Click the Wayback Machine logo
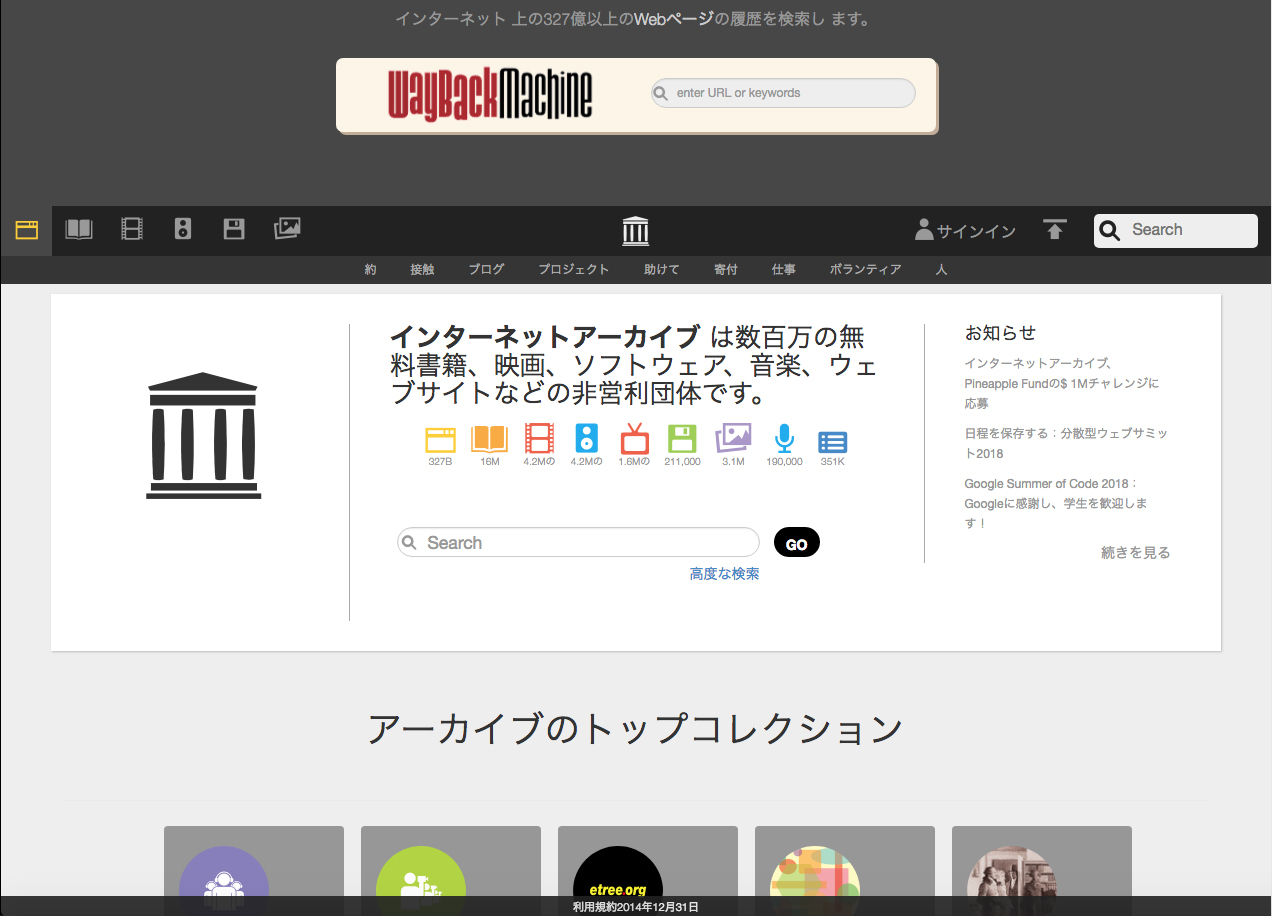This screenshot has width=1272, height=916. click(x=490, y=95)
